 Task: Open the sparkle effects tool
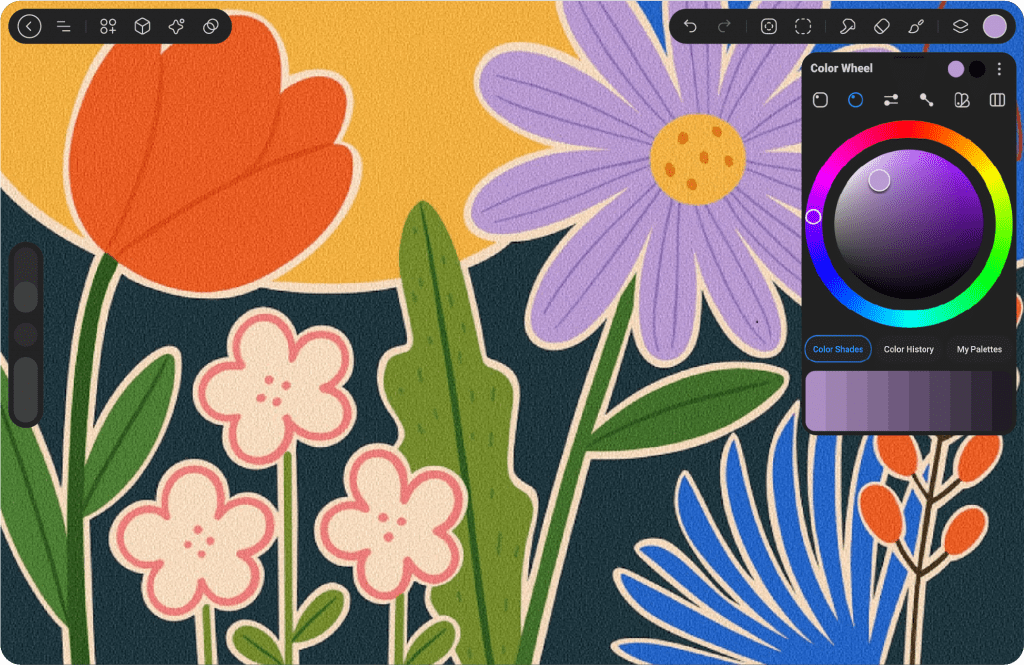(176, 27)
